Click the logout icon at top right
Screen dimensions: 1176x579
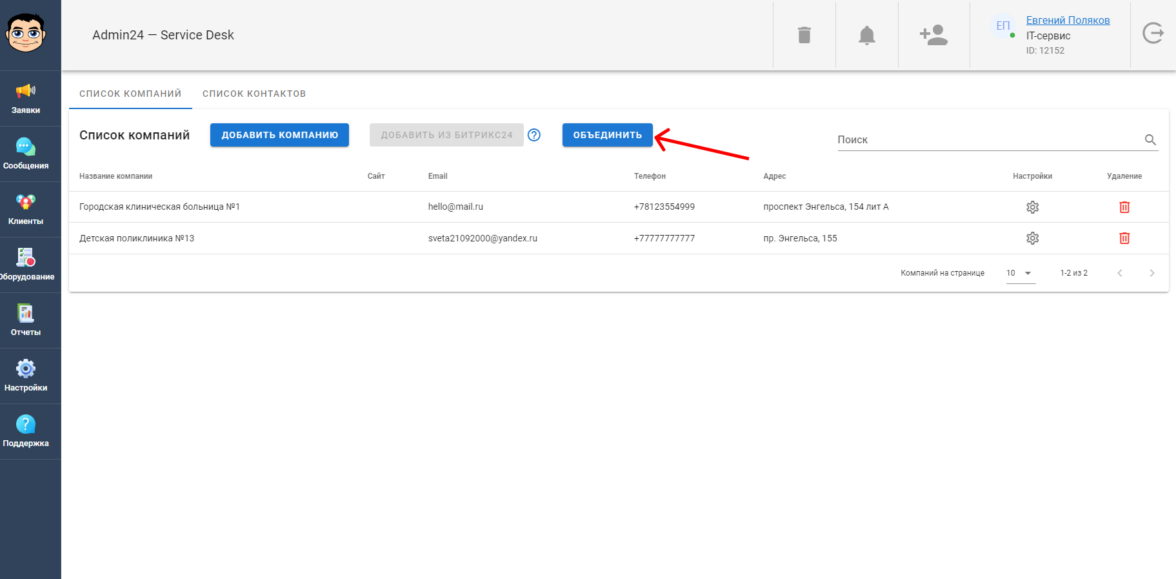[1153, 34]
